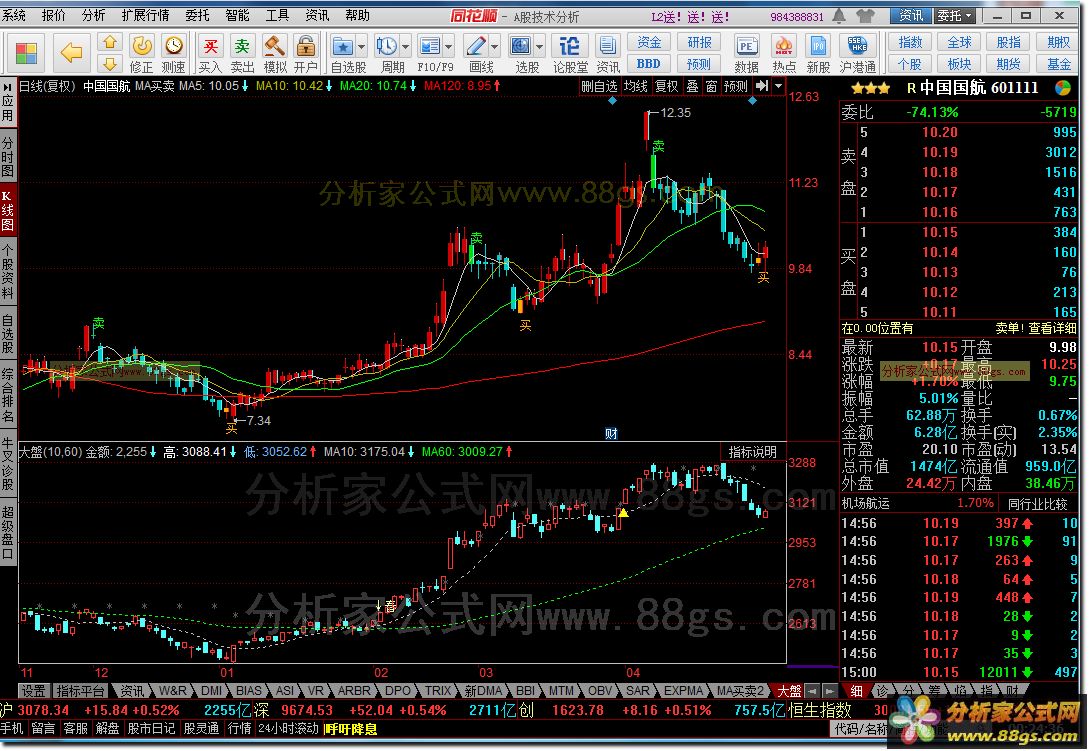The width and height of the screenshot is (1089, 751).
Task: Open the 测速 speed test clock icon
Action: click(174, 53)
